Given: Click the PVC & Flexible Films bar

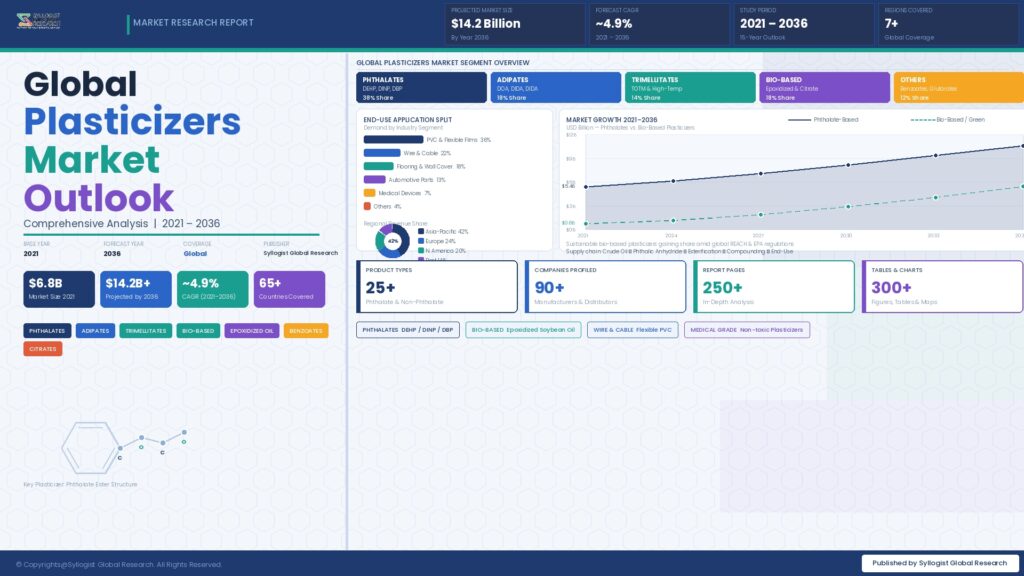Looking at the screenshot, I should pyautogui.click(x=393, y=140).
